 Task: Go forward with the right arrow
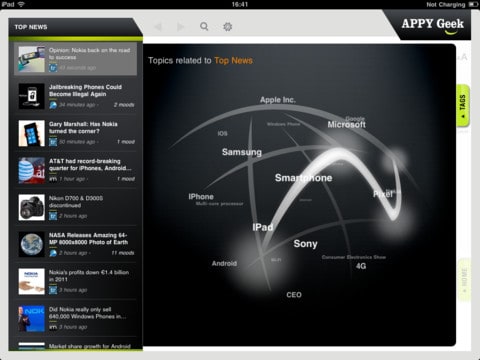(180, 27)
